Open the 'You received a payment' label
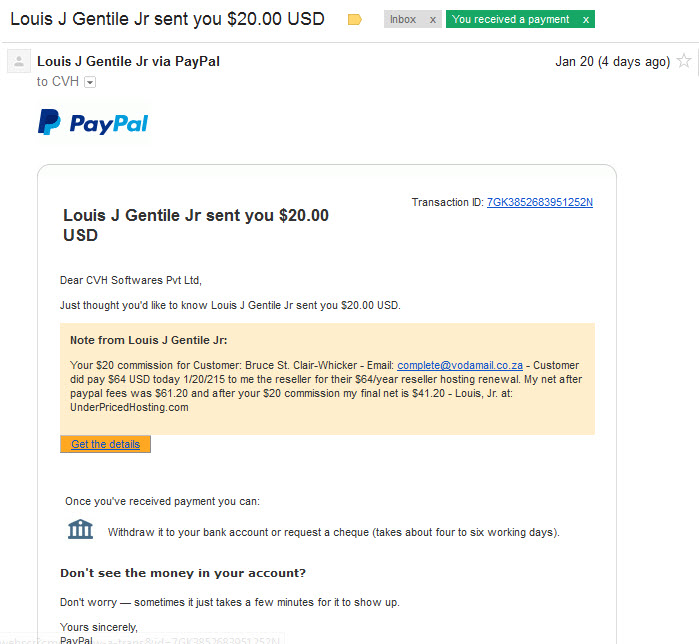 point(510,20)
